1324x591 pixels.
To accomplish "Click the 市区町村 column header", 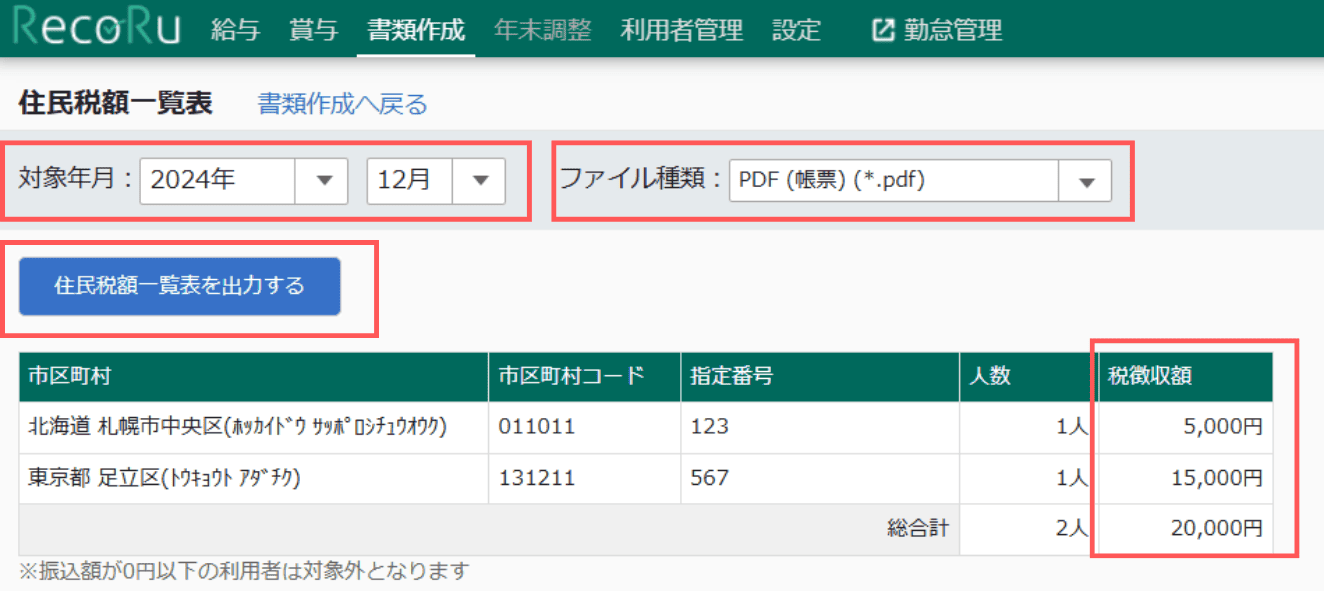I will pyautogui.click(x=253, y=377).
